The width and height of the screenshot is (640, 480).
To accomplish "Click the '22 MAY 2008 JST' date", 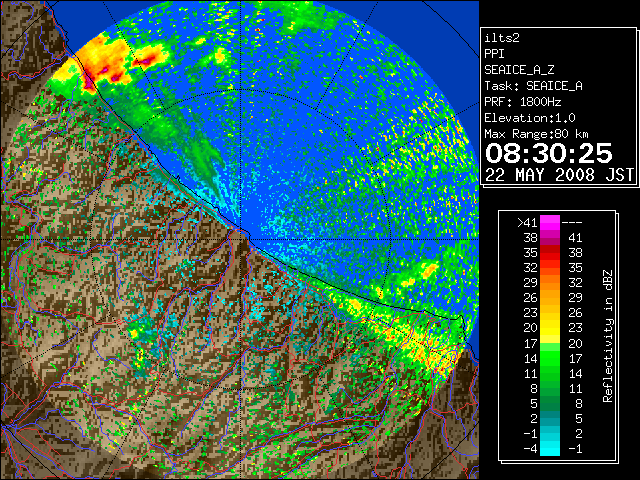I will pyautogui.click(x=560, y=175).
